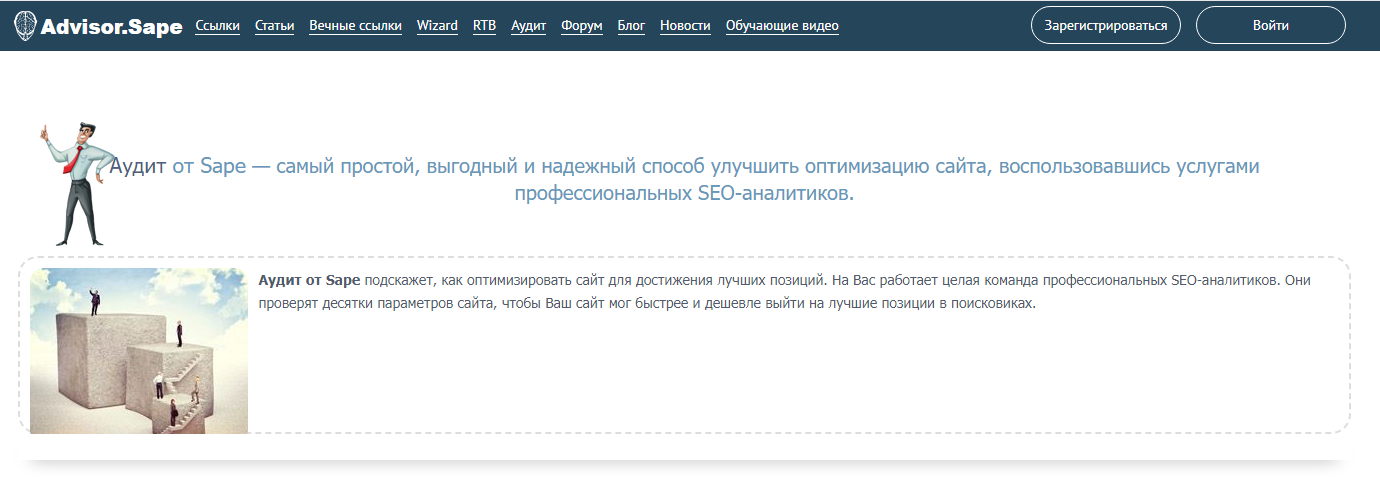The width and height of the screenshot is (1380, 497).
Task: Click the Войти login button
Action: 1271,26
